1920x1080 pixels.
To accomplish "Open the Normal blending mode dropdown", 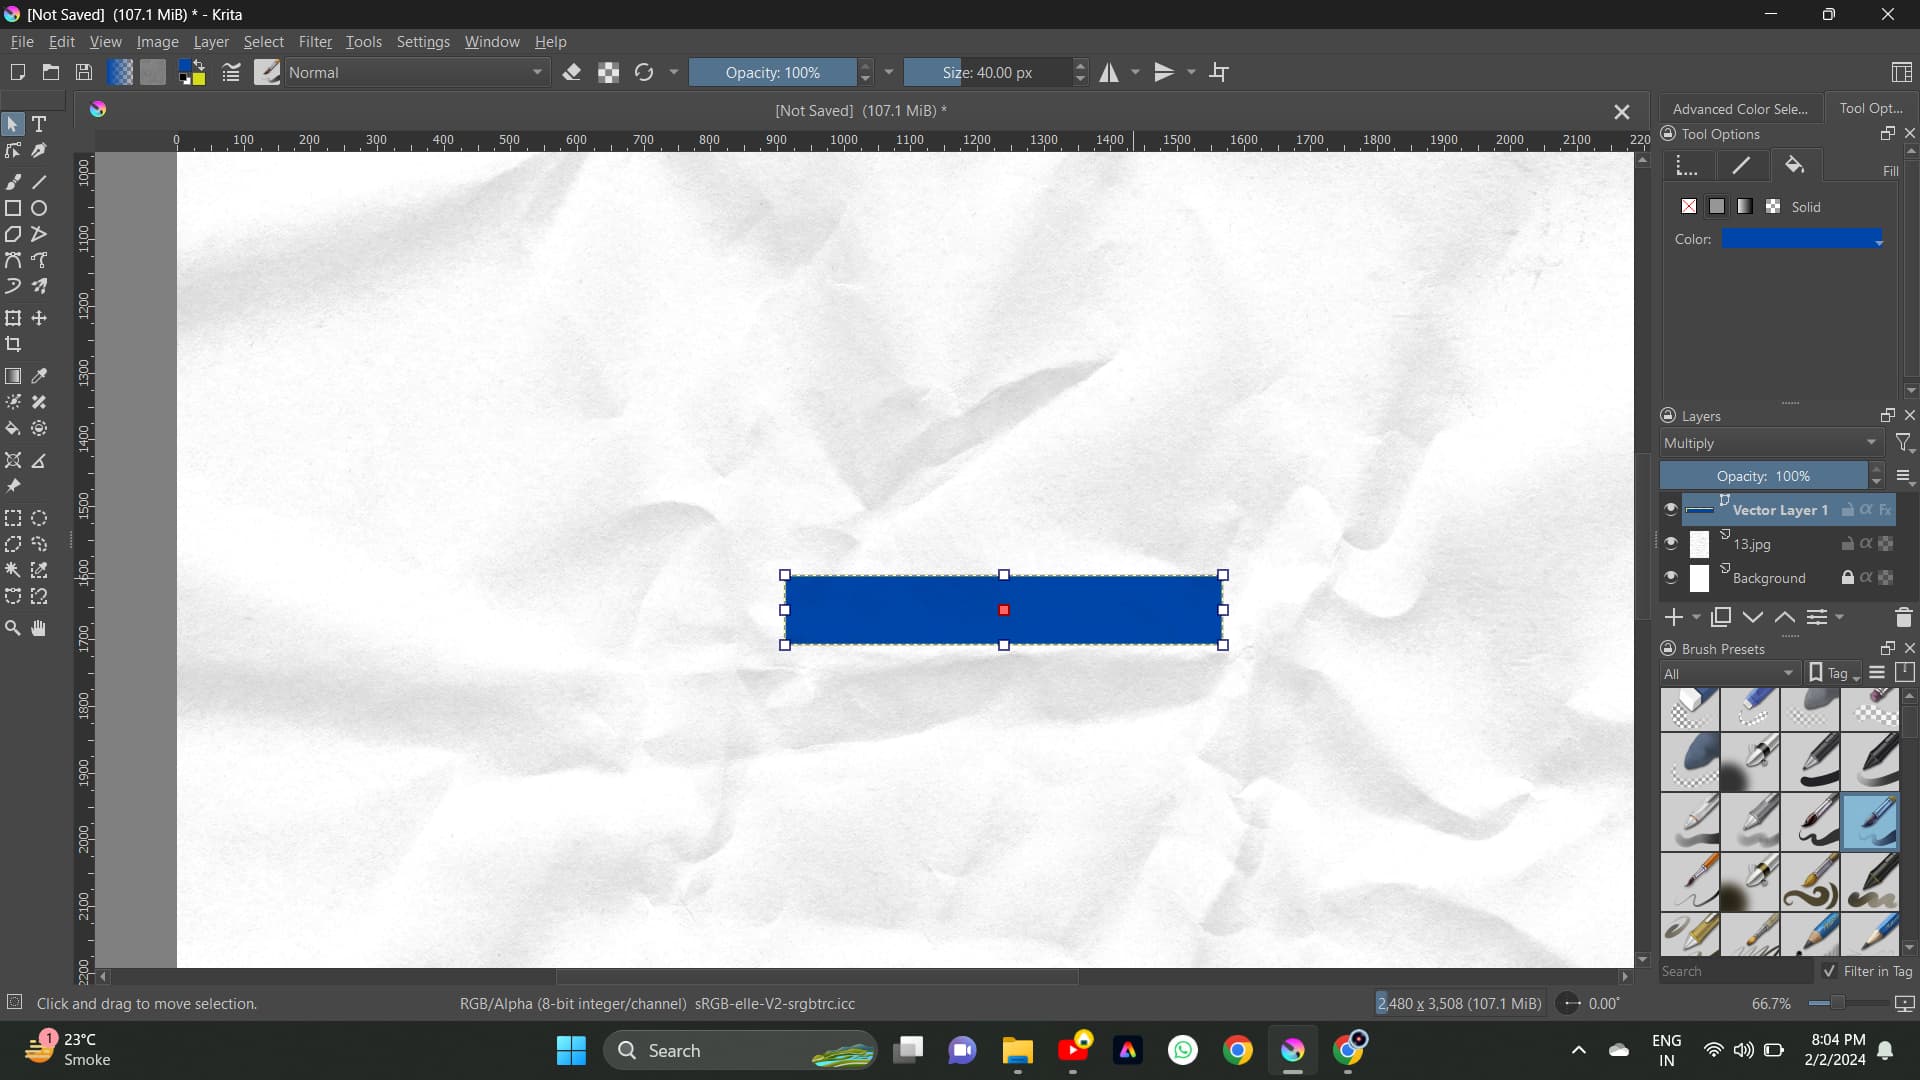I will [416, 72].
